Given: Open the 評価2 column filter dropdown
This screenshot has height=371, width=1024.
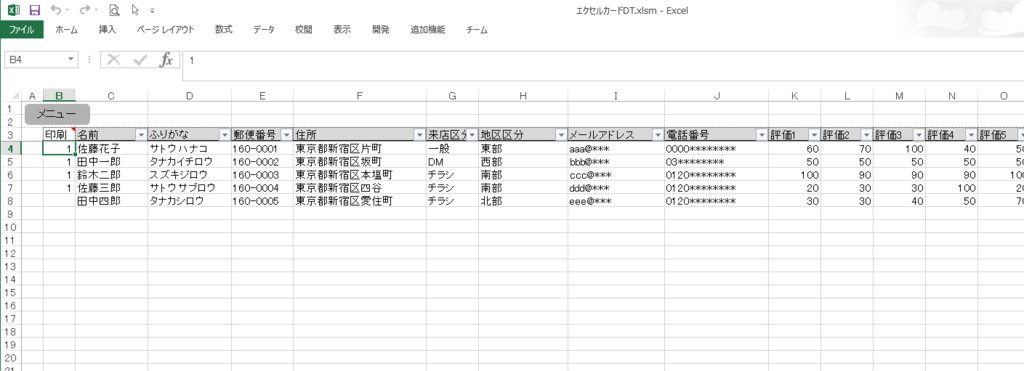Looking at the screenshot, I should coord(866,135).
